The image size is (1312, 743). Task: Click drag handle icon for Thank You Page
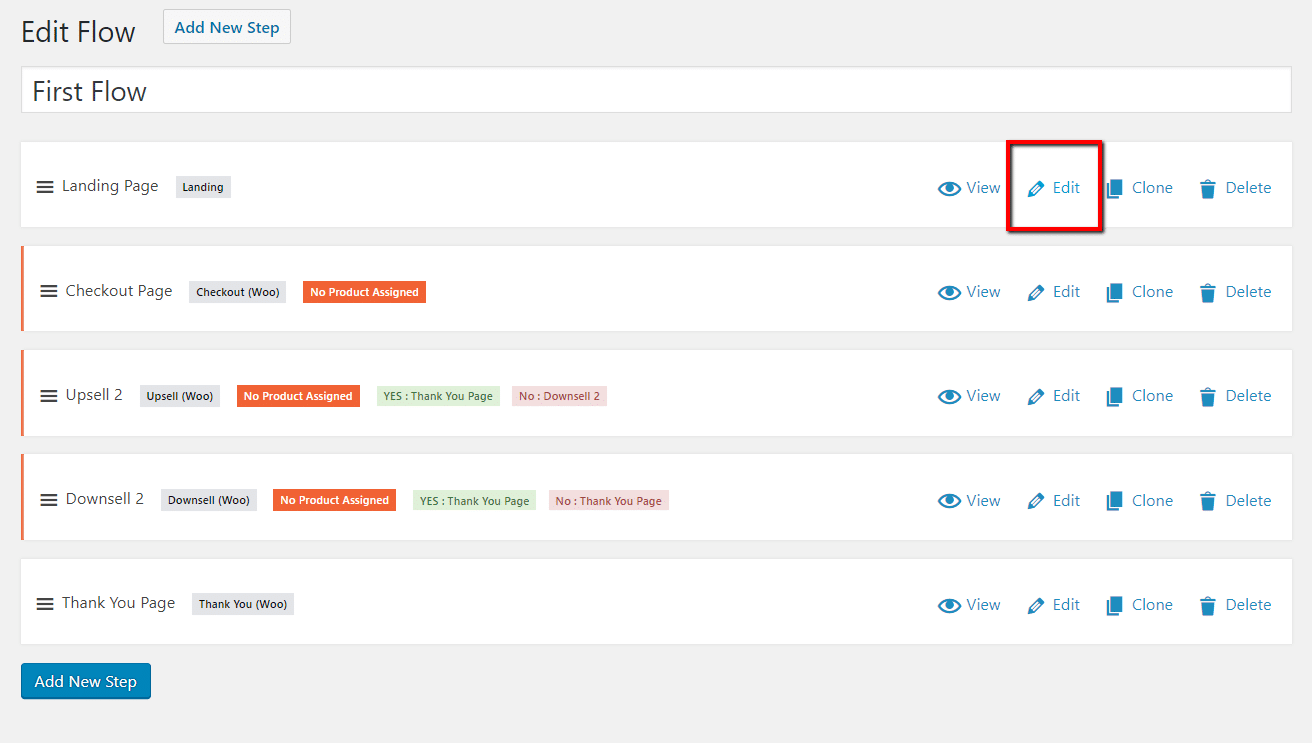(x=45, y=604)
